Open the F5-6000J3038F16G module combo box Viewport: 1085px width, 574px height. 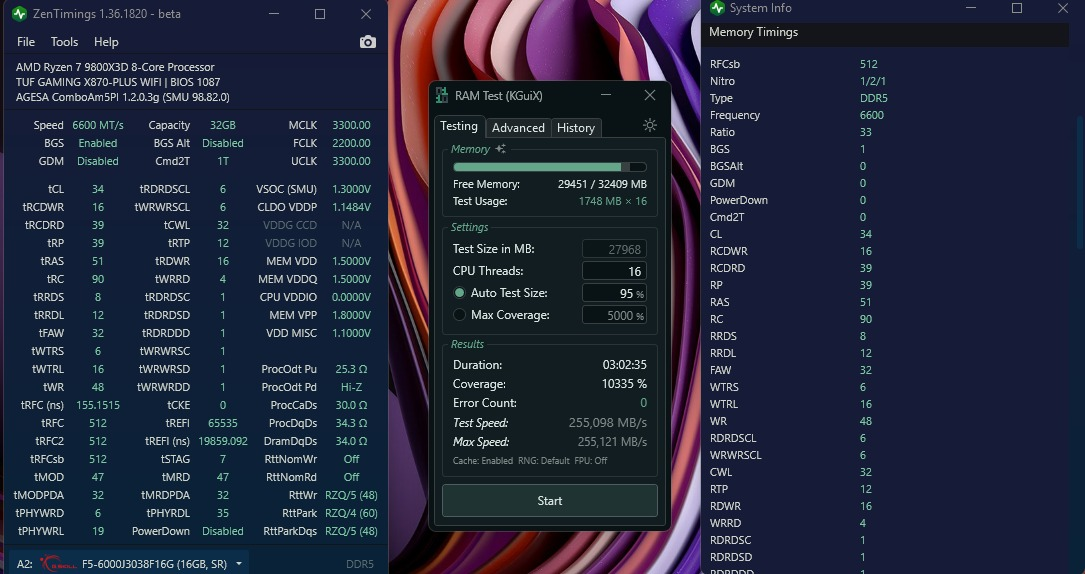[x=127, y=564]
